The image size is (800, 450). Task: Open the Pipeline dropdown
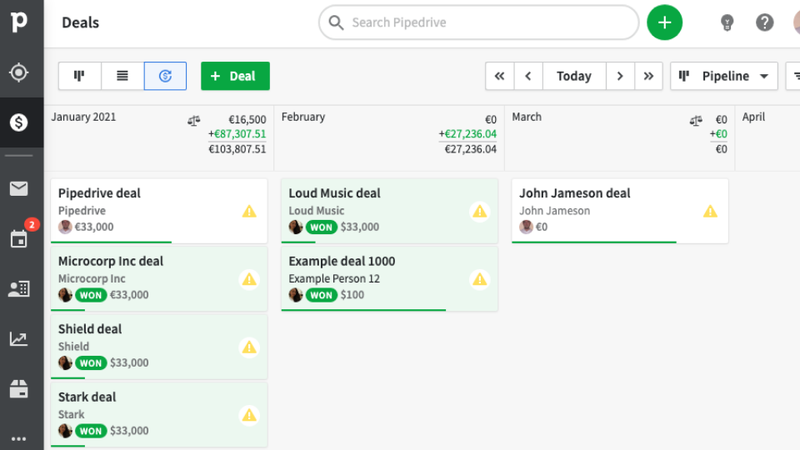724,76
